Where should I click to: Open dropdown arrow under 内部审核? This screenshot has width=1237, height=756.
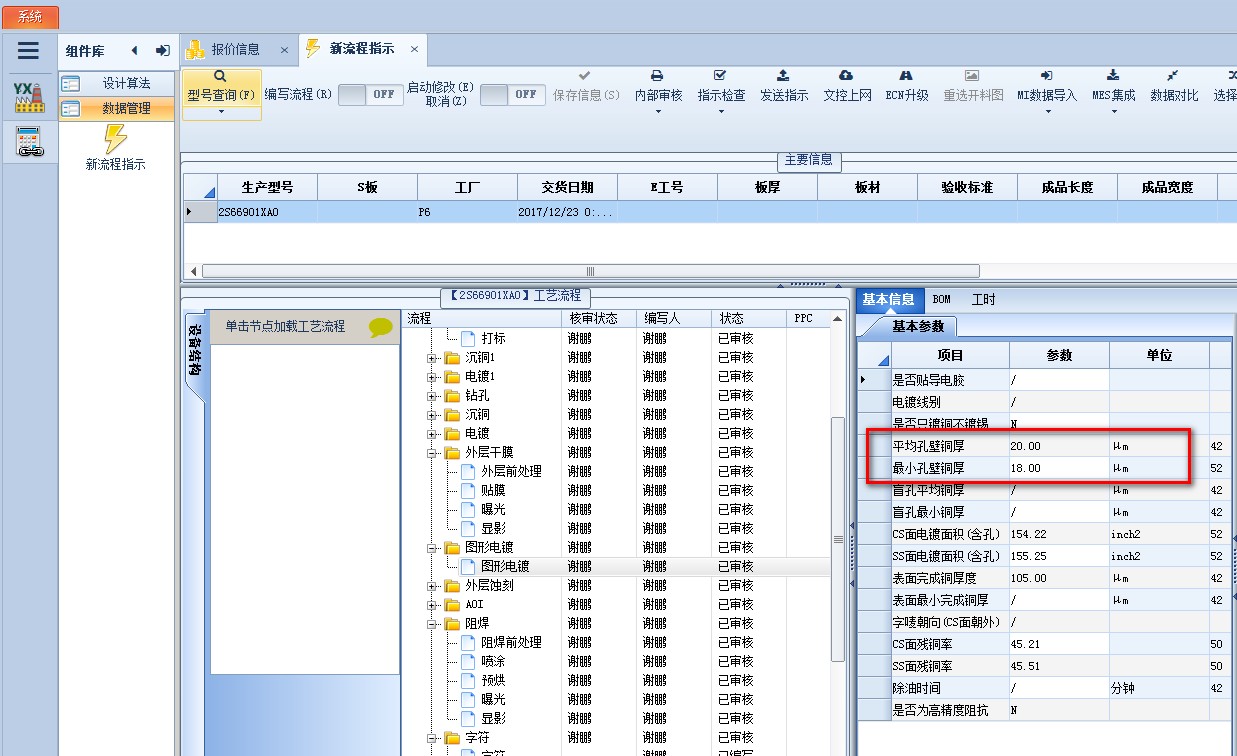click(x=658, y=111)
